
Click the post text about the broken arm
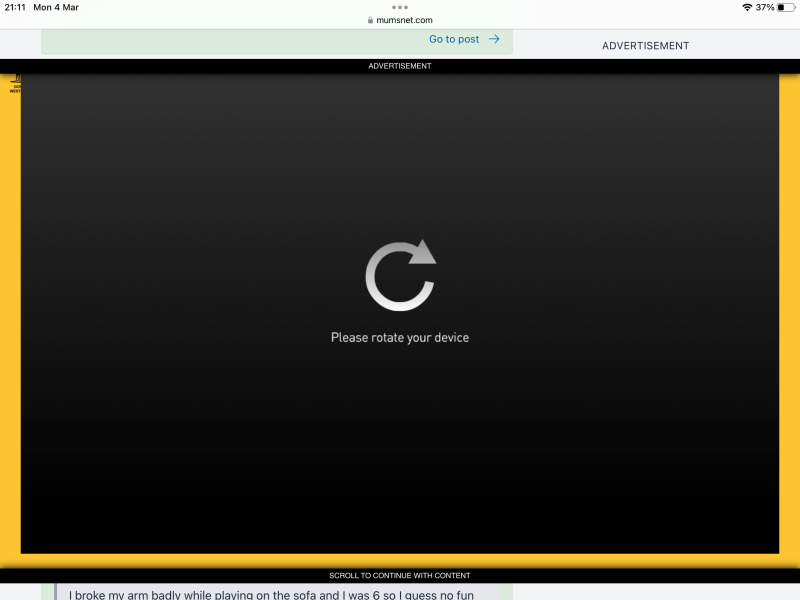pyautogui.click(x=270, y=593)
